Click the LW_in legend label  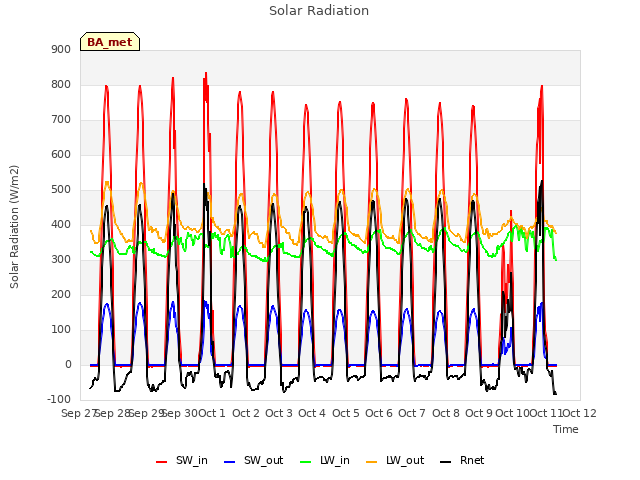point(335,460)
